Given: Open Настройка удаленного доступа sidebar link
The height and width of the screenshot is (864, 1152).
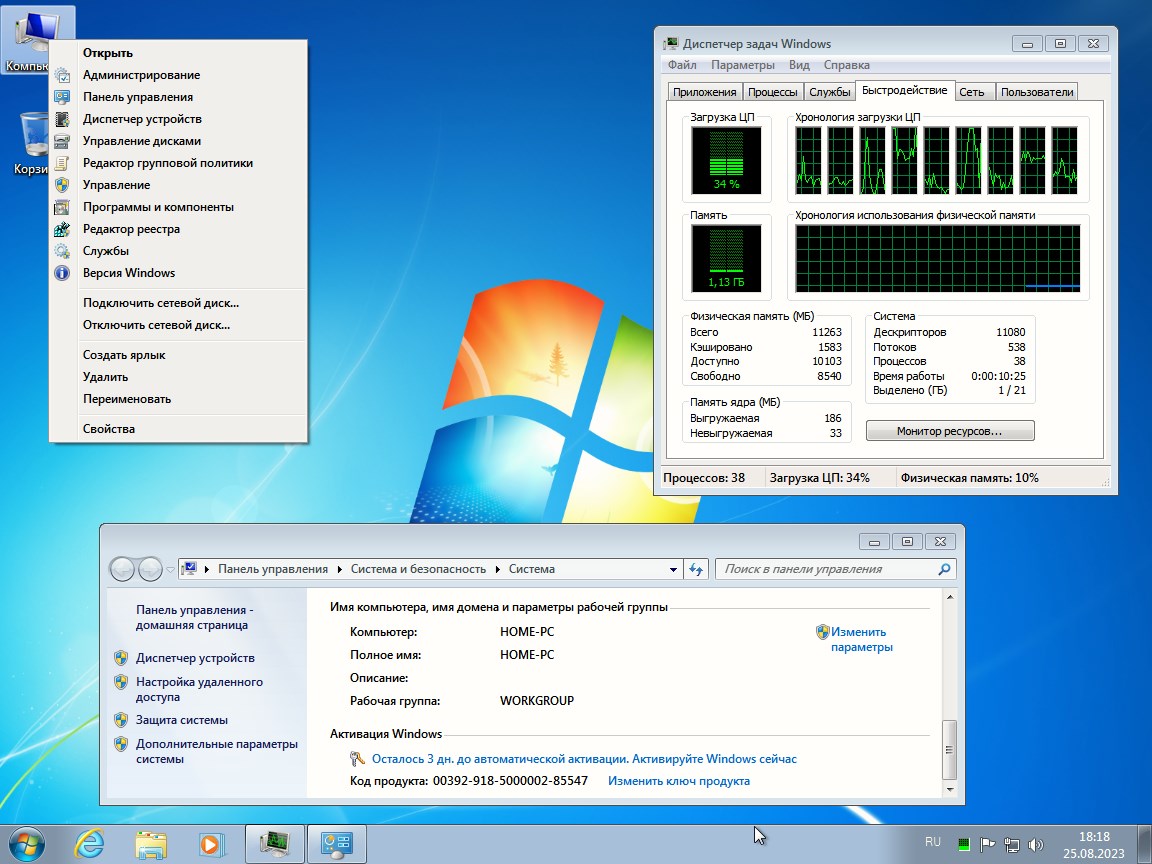Looking at the screenshot, I should click(x=199, y=689).
